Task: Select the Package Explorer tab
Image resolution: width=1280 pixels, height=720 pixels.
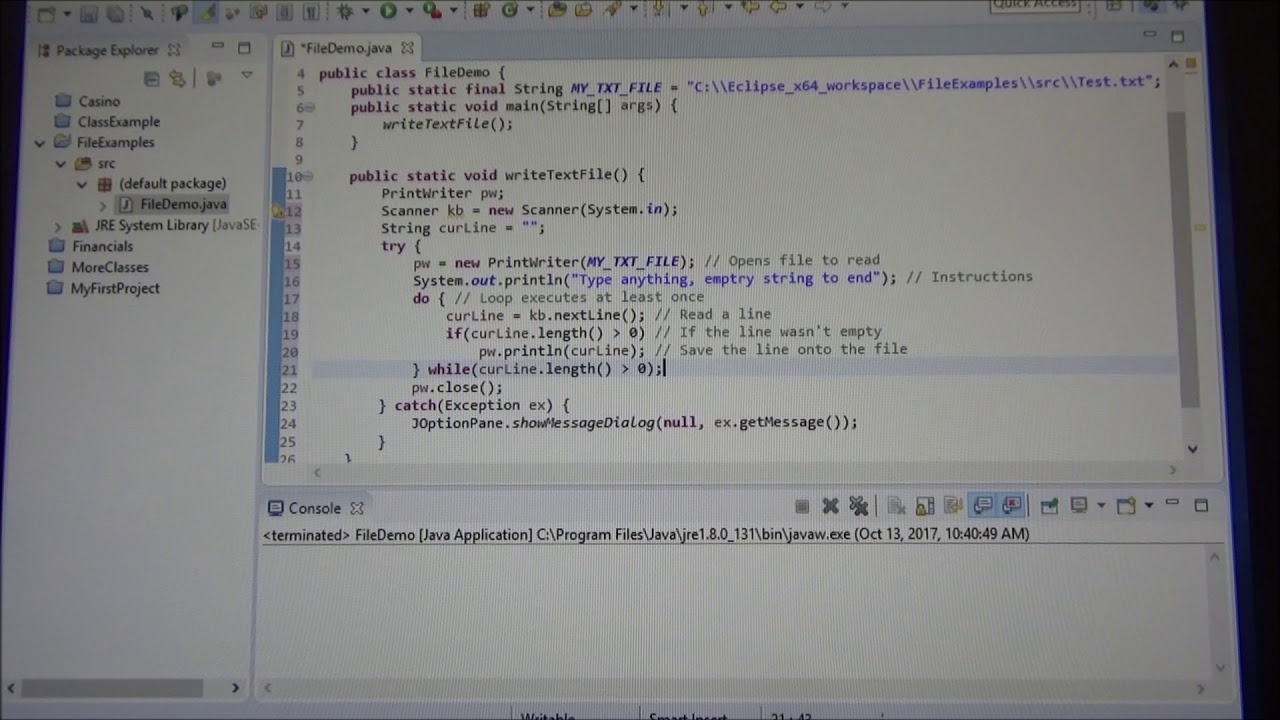Action: 107,50
